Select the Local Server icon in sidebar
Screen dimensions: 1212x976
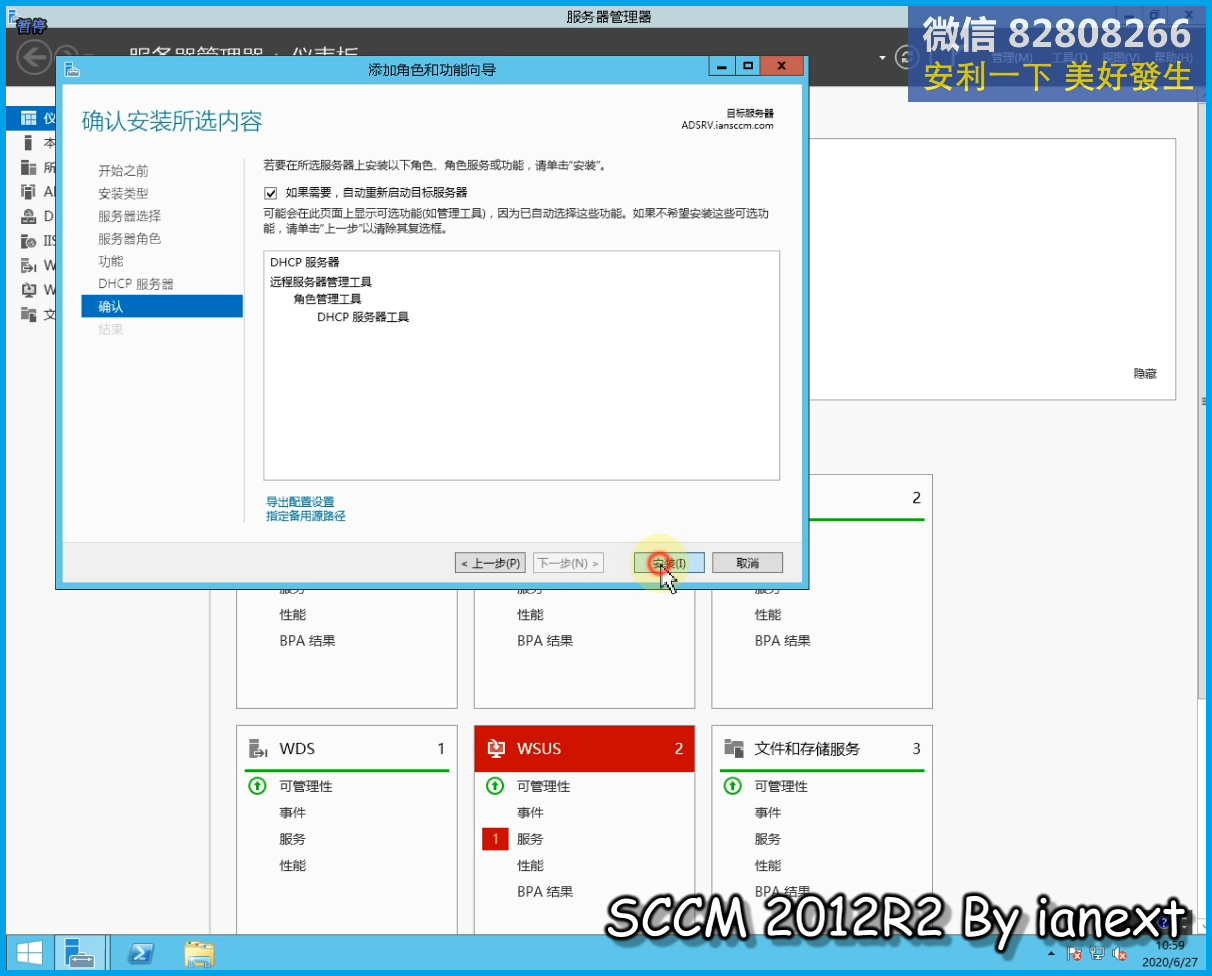tap(28, 143)
